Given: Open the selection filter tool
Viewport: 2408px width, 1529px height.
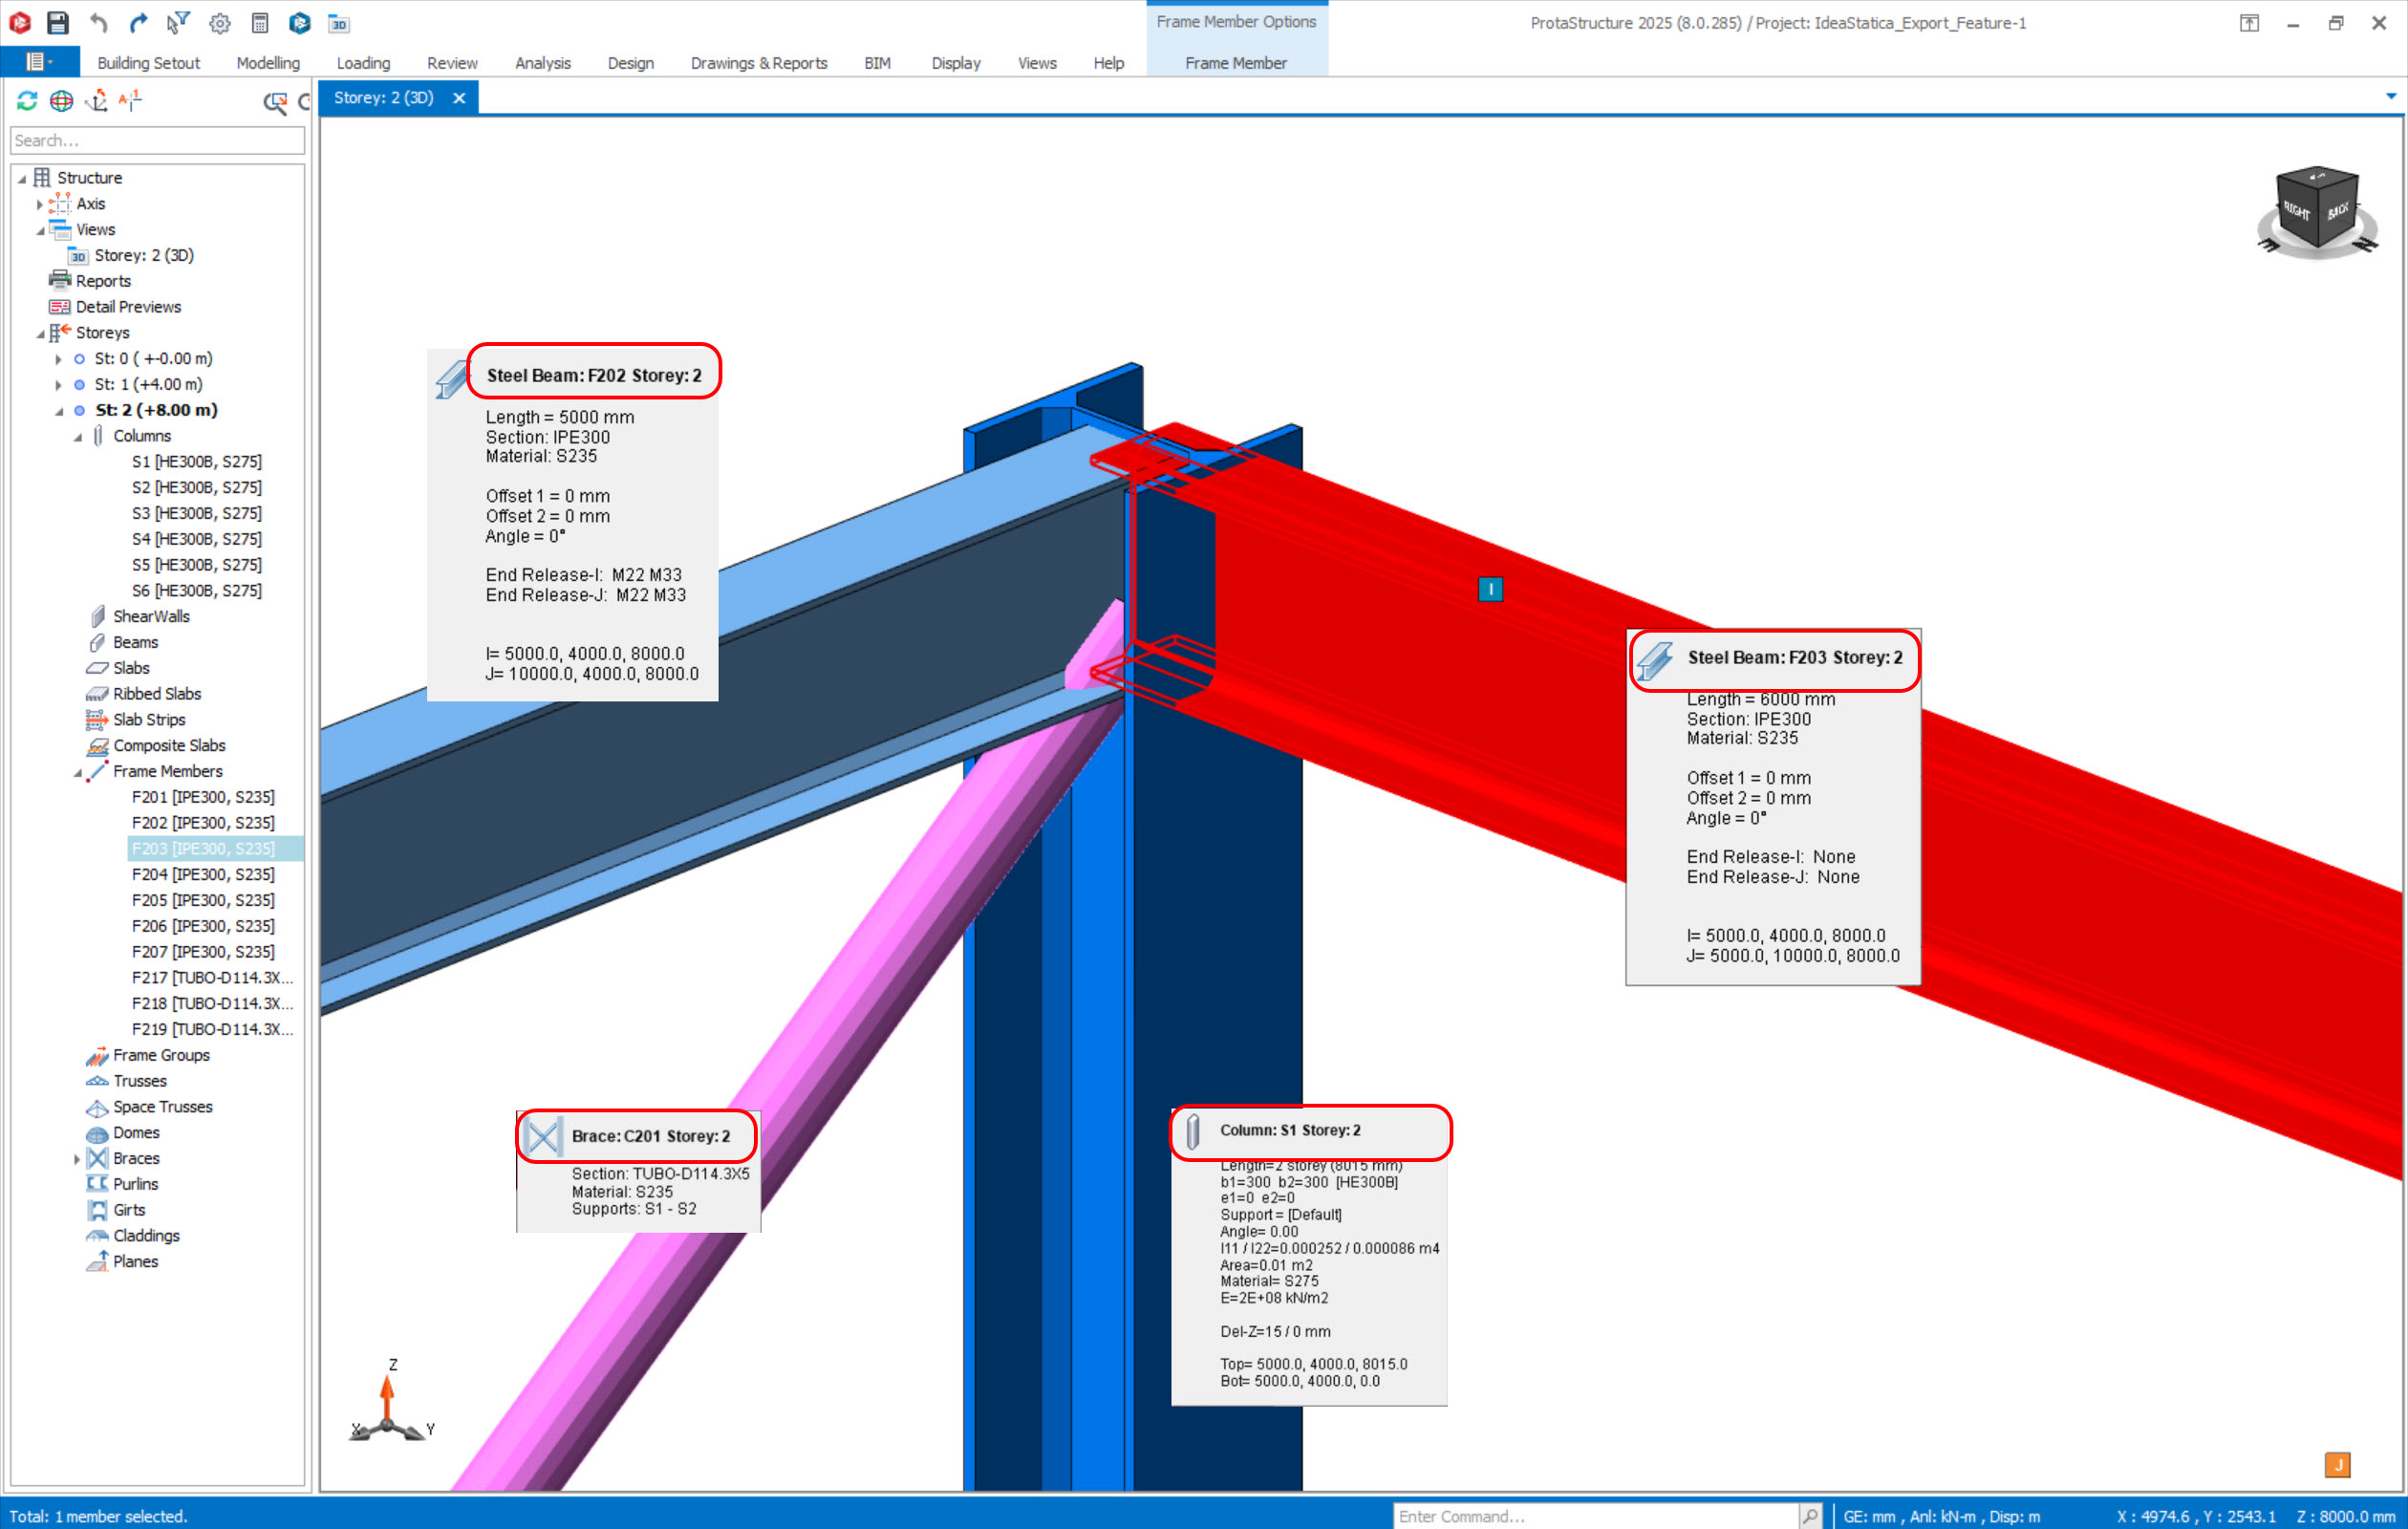Looking at the screenshot, I should pyautogui.click(x=178, y=22).
